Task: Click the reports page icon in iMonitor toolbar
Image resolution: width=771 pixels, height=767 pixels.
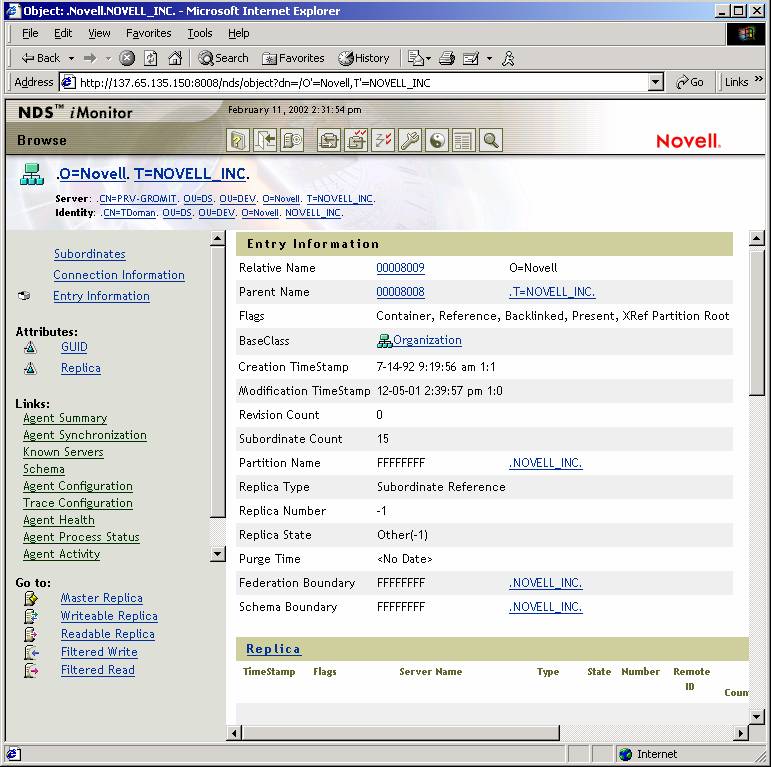Action: (463, 141)
